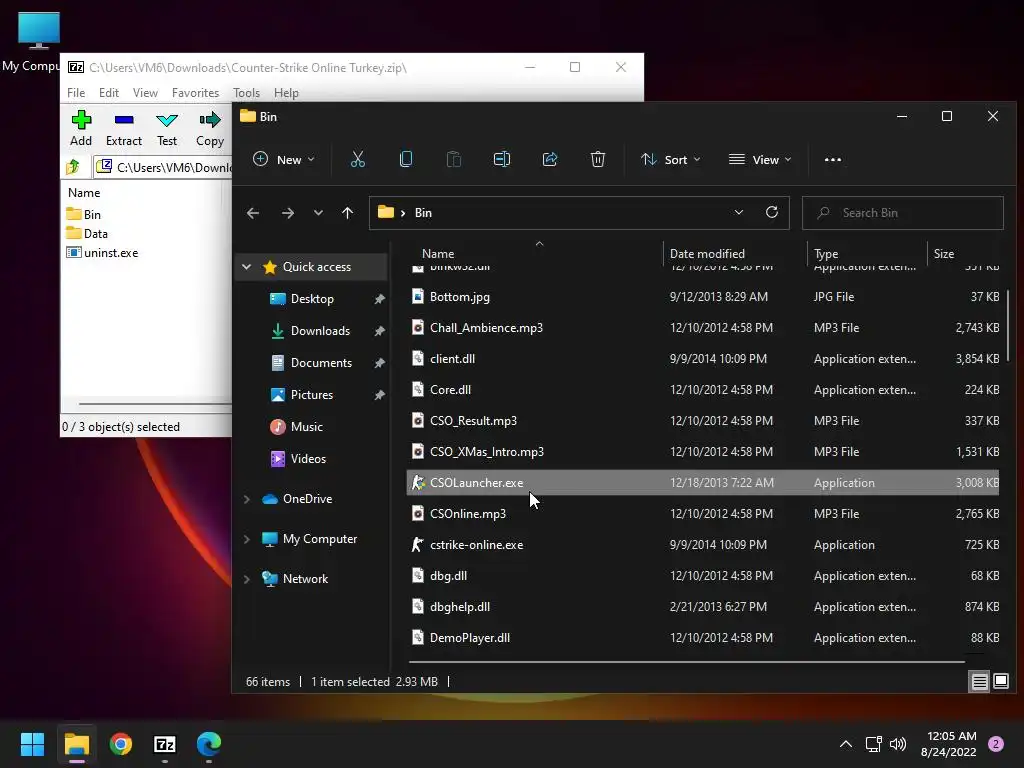1024x768 pixels.
Task: Go up one folder in 7-Zip
Action: (73, 167)
